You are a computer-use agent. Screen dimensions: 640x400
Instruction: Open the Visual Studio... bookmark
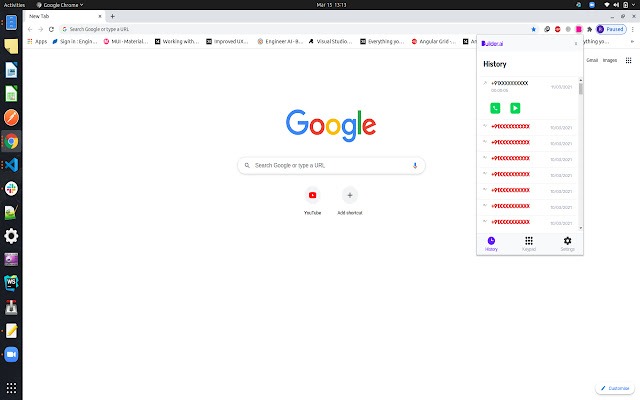(331, 41)
